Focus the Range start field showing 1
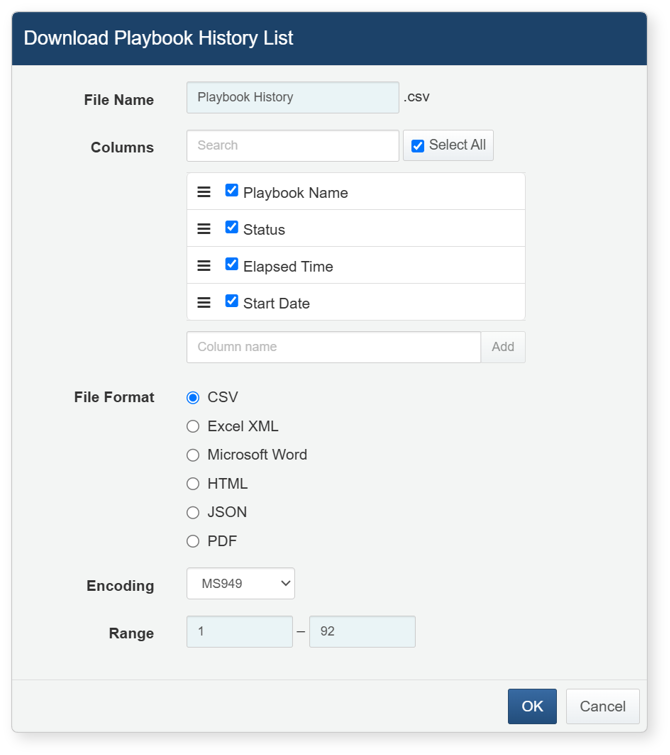This screenshot has height=755, width=670. coord(239,631)
